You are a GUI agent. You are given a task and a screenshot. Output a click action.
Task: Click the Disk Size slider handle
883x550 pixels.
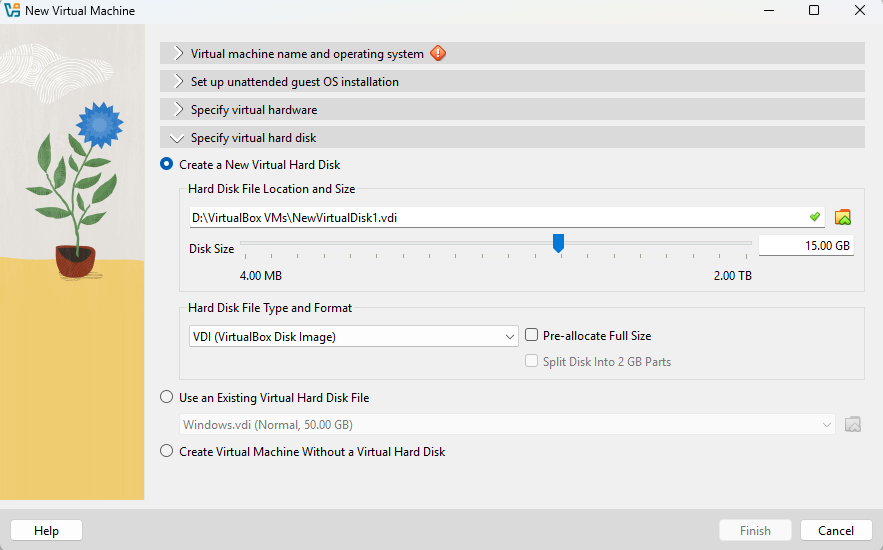[x=558, y=243]
